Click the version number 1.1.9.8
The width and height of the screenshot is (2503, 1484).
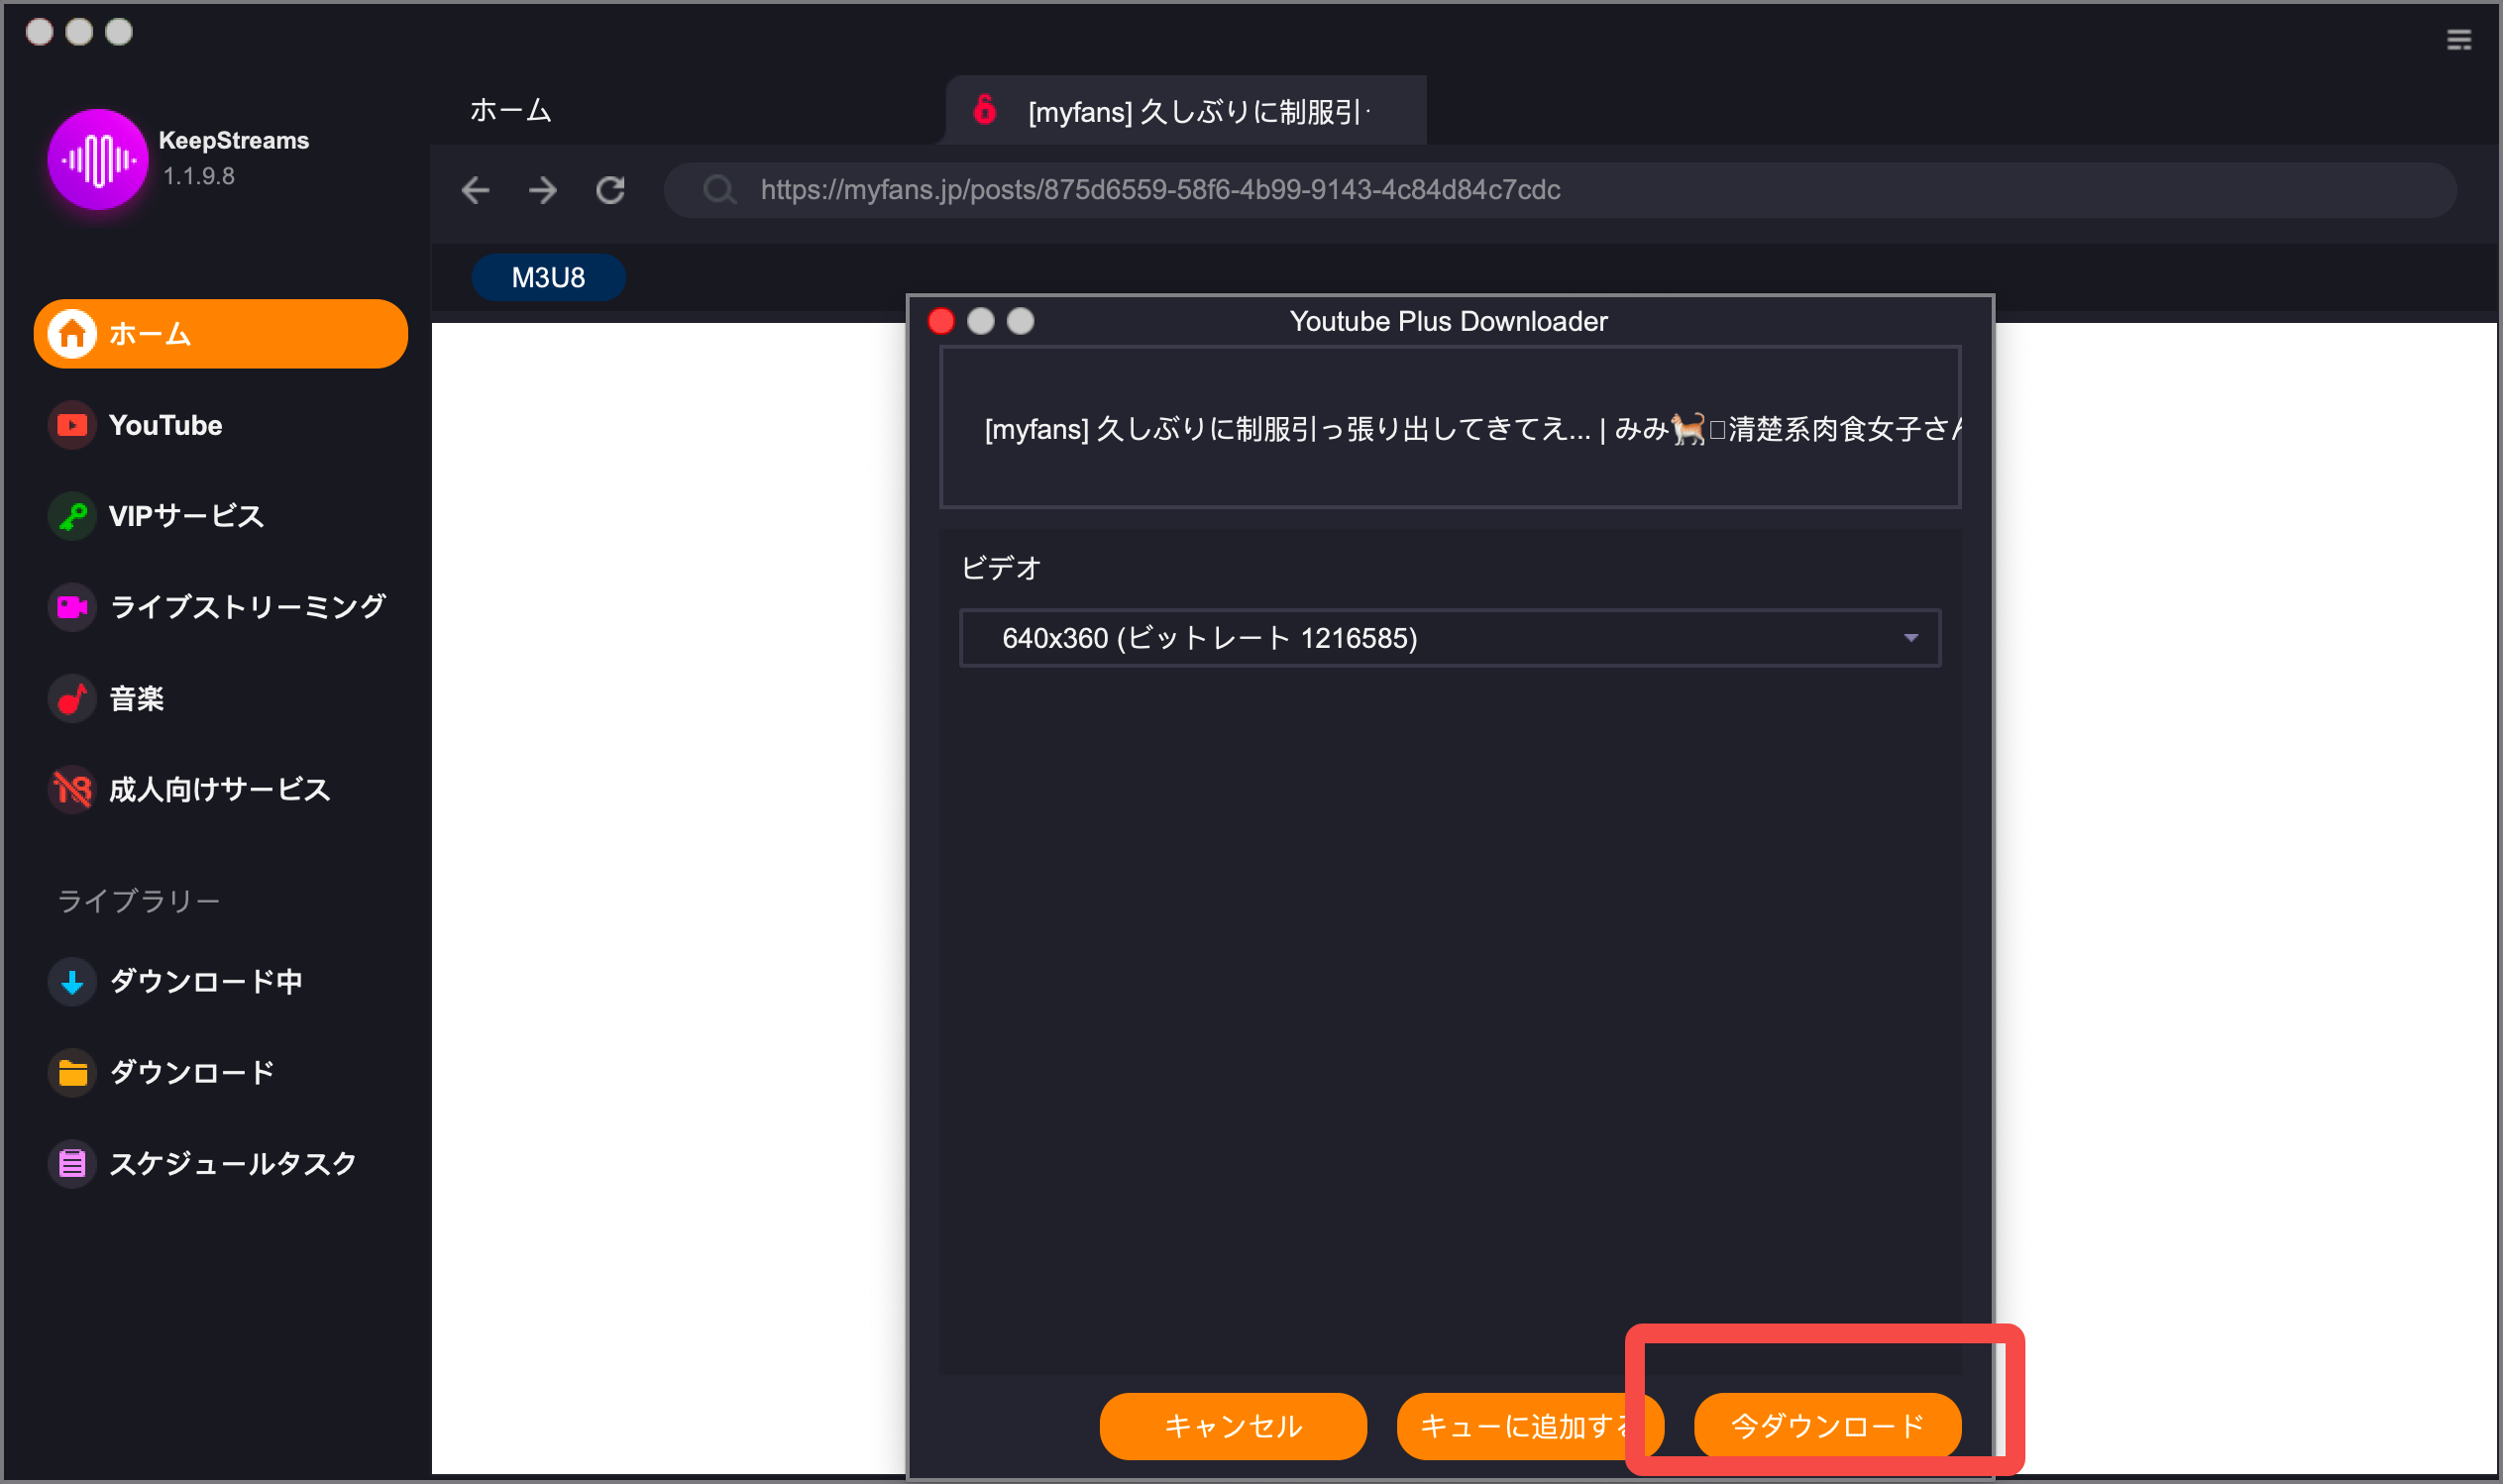(198, 176)
